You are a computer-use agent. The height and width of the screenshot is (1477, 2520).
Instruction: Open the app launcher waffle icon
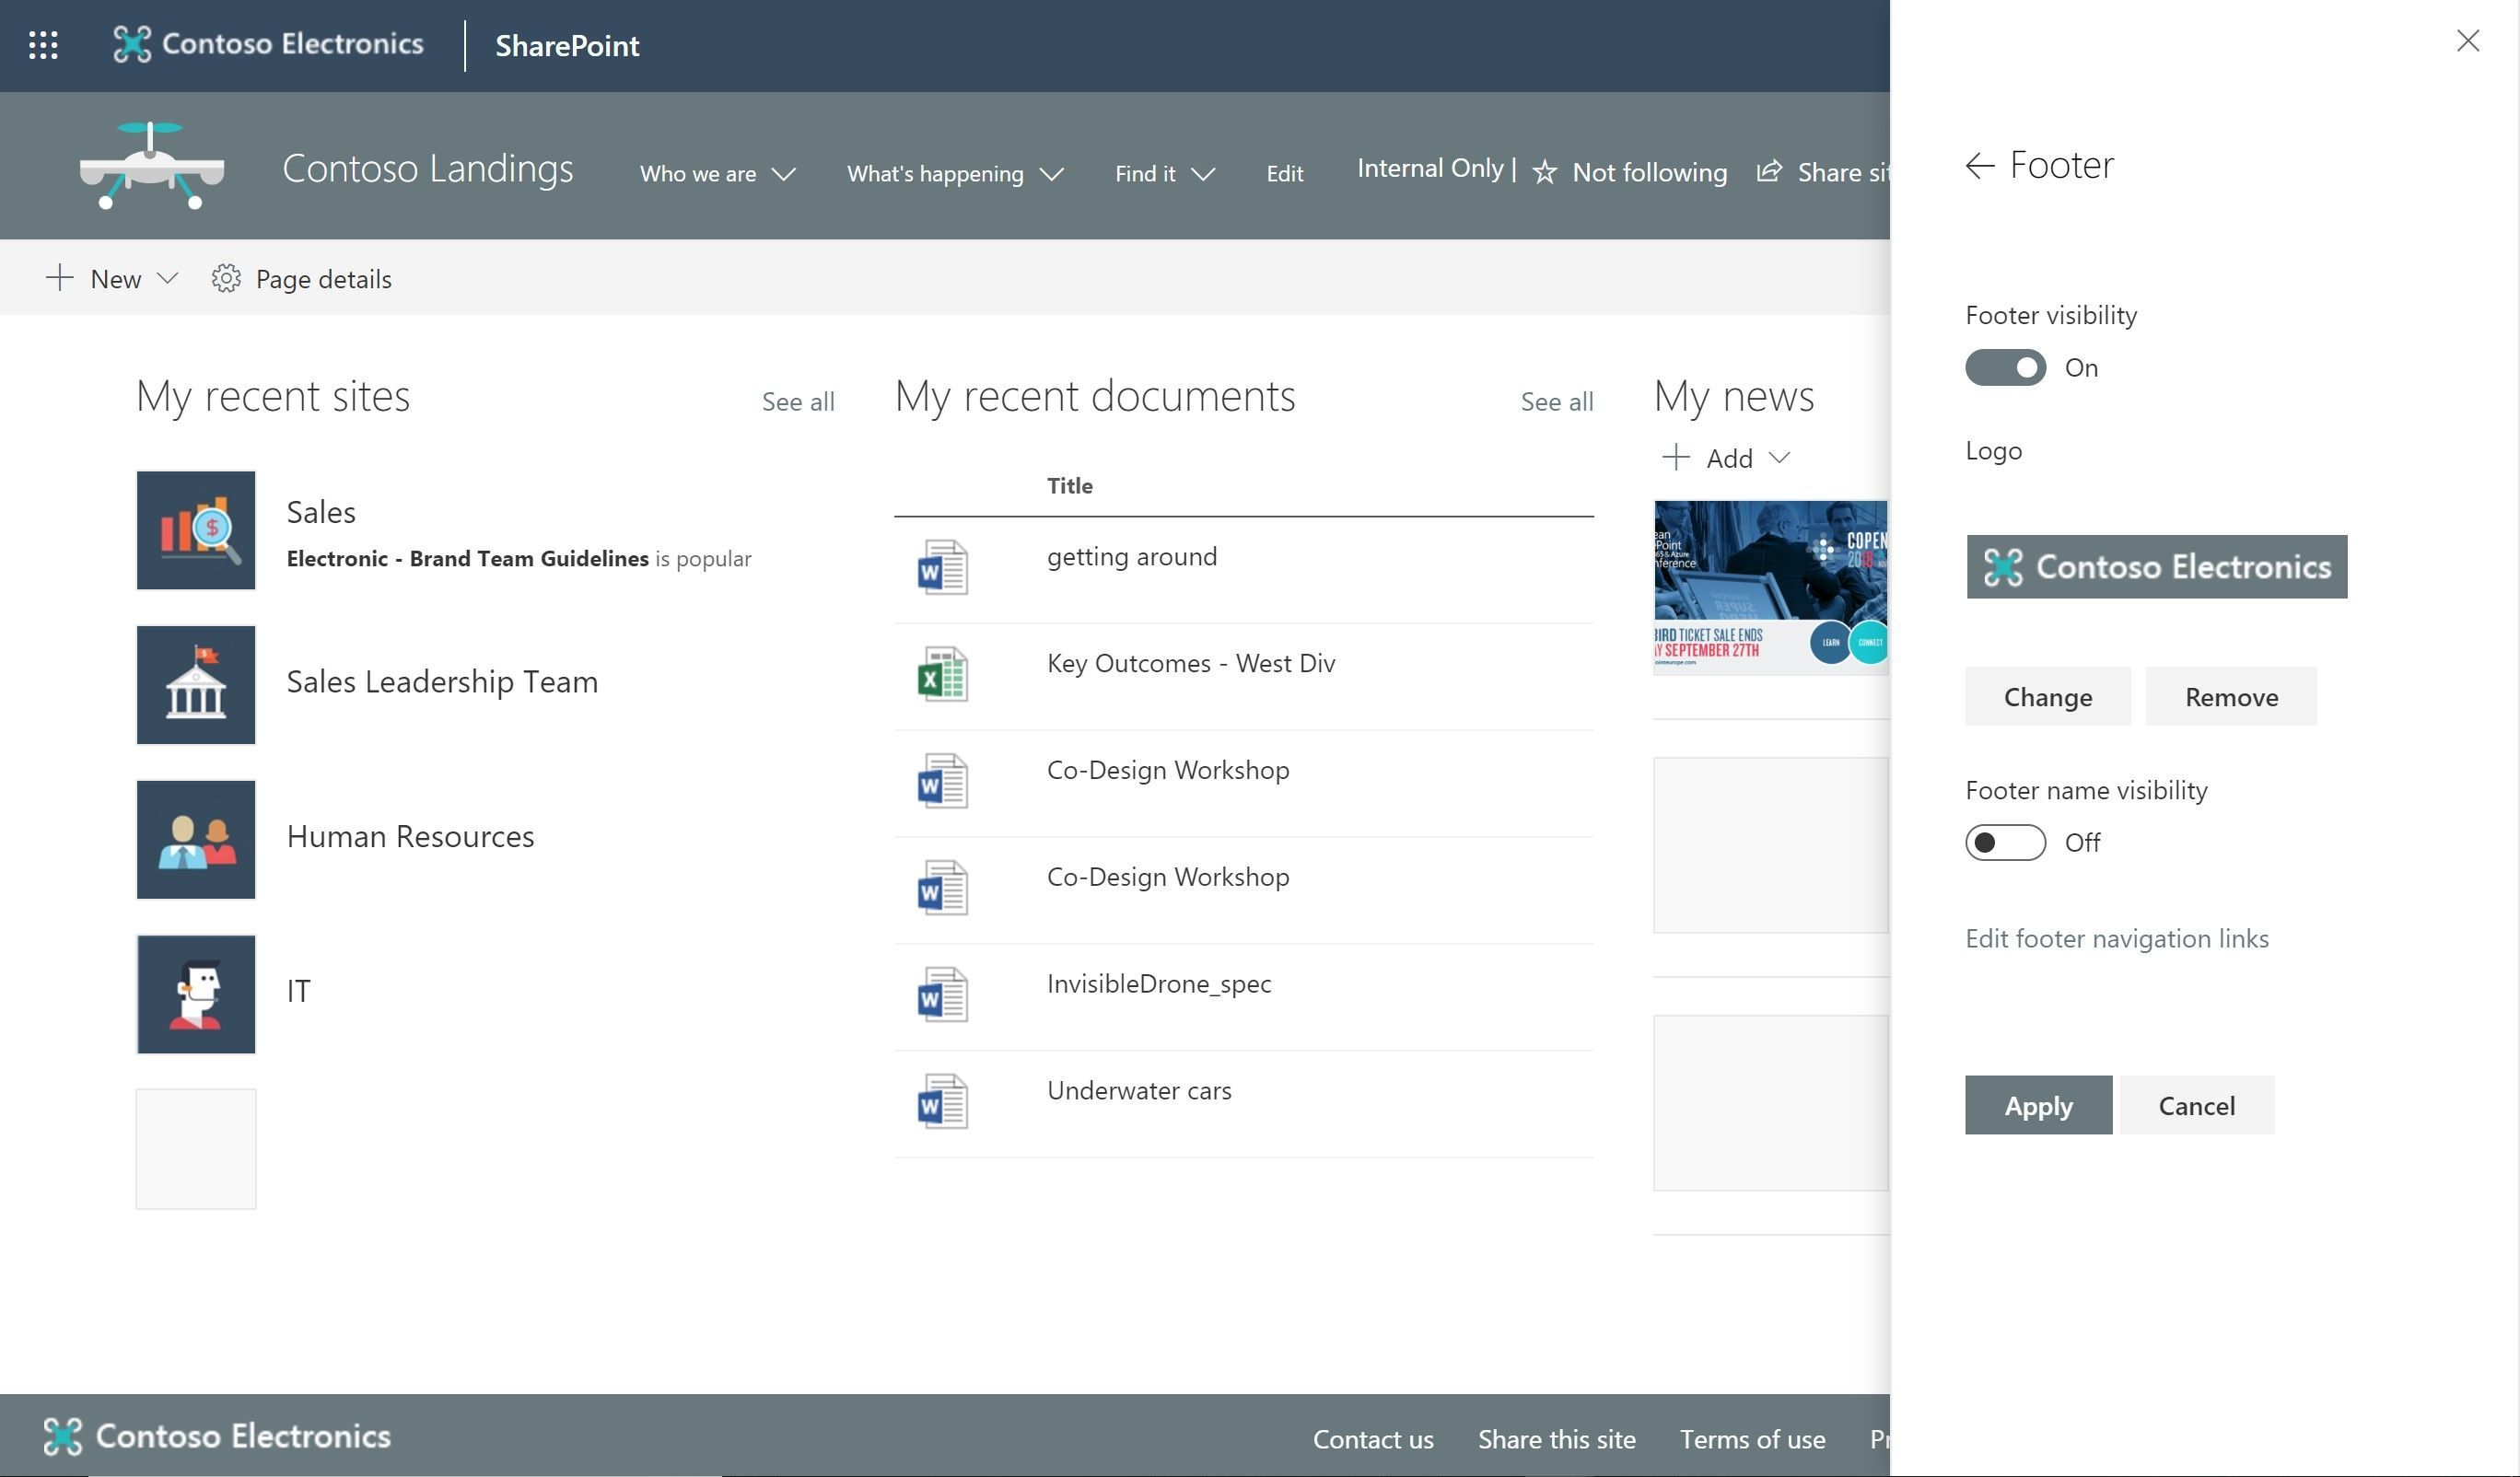[43, 45]
